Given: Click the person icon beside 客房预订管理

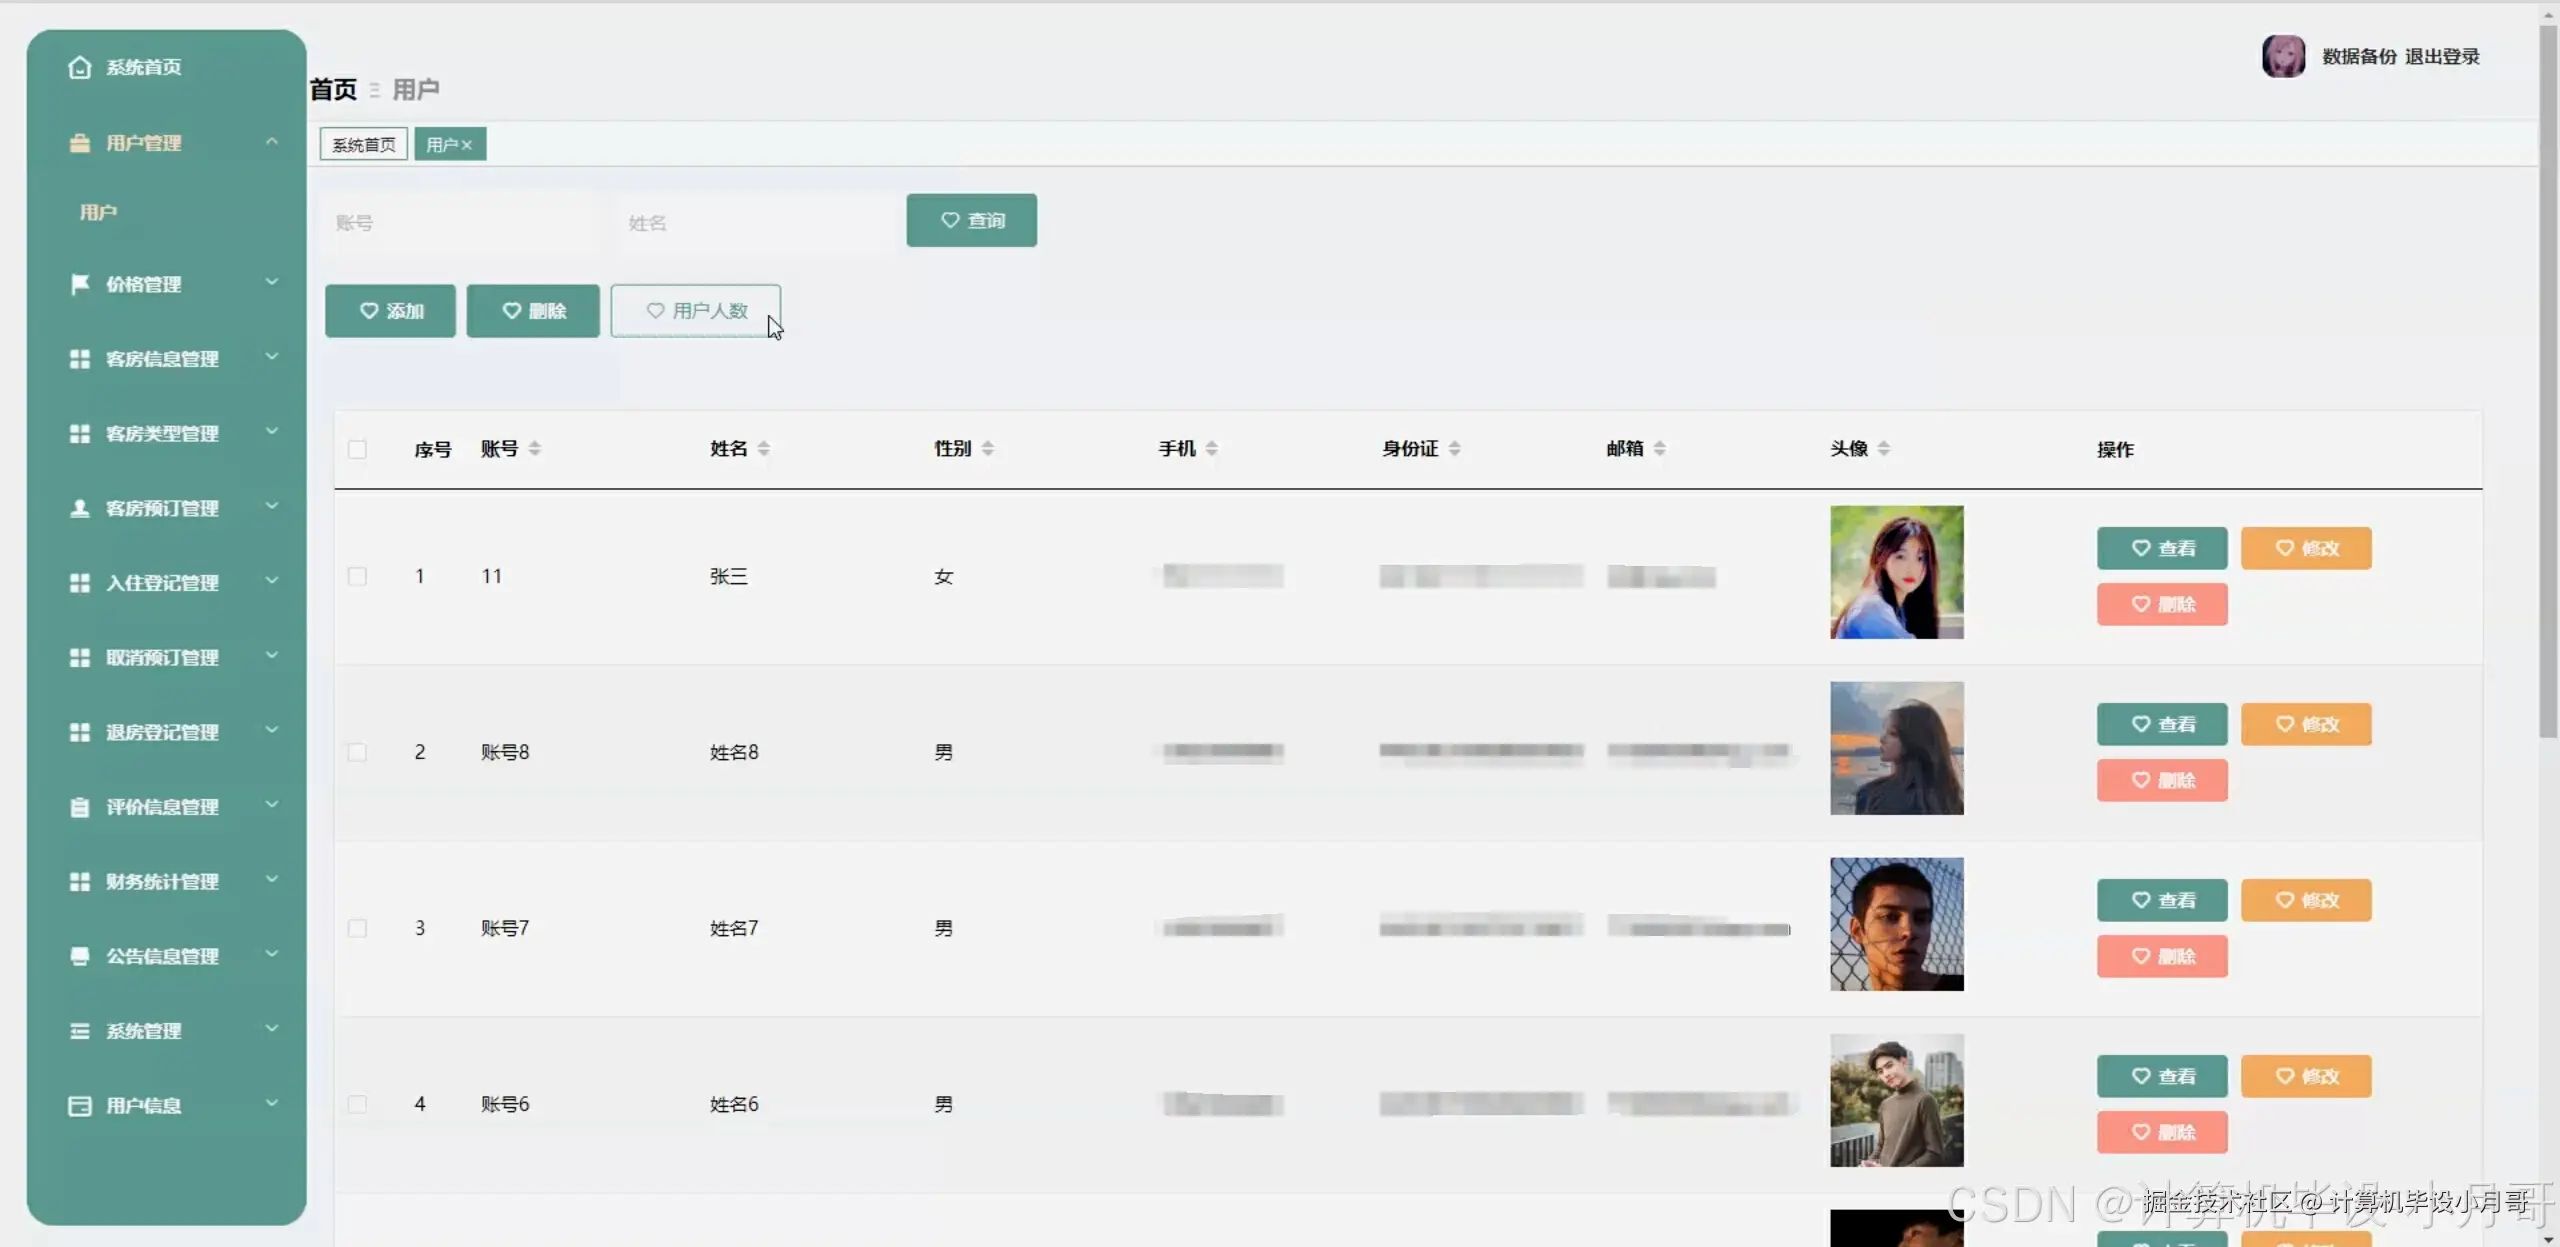Looking at the screenshot, I should [80, 508].
